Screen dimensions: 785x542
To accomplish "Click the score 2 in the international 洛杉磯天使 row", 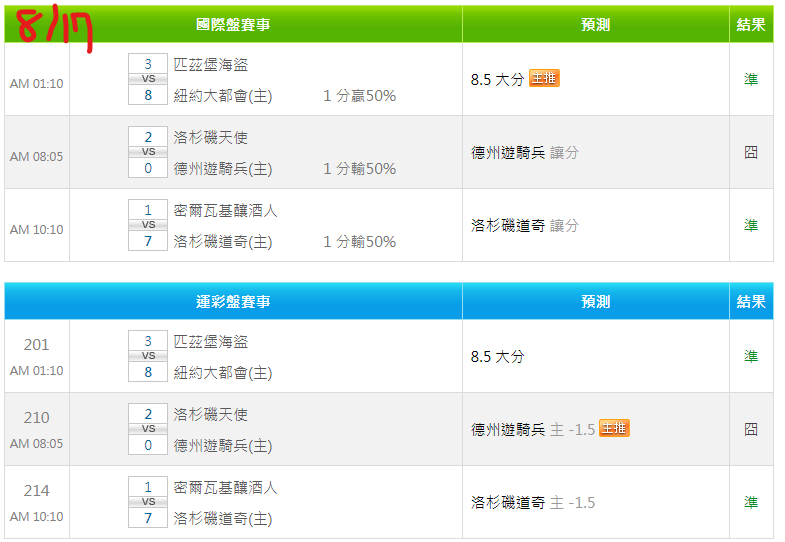I will pos(148,137).
